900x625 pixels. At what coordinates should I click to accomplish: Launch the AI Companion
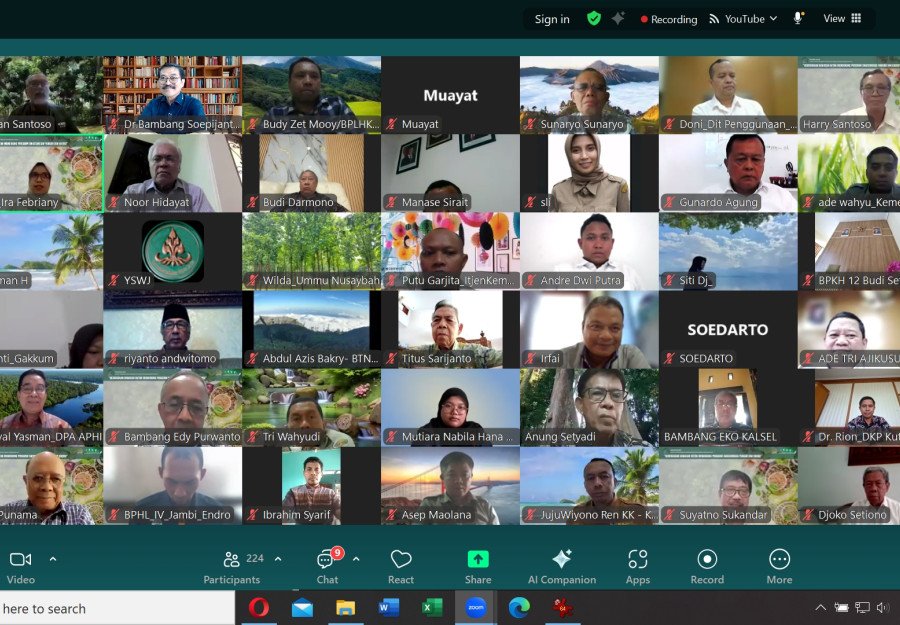tap(561, 566)
